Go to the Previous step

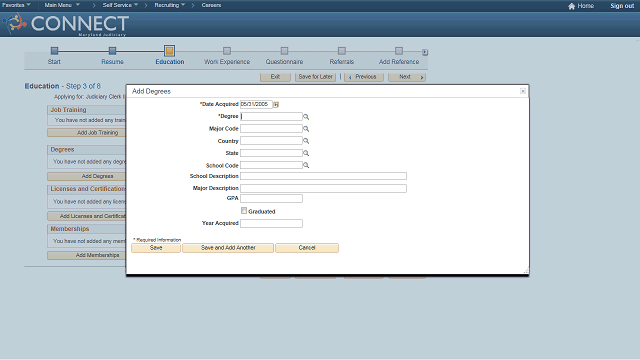click(364, 77)
